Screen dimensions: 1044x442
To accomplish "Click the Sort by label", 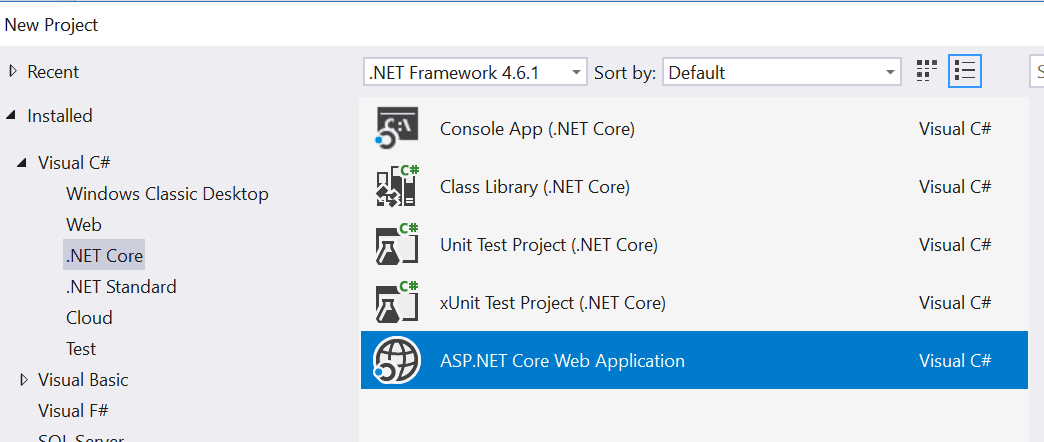I will [x=625, y=73].
